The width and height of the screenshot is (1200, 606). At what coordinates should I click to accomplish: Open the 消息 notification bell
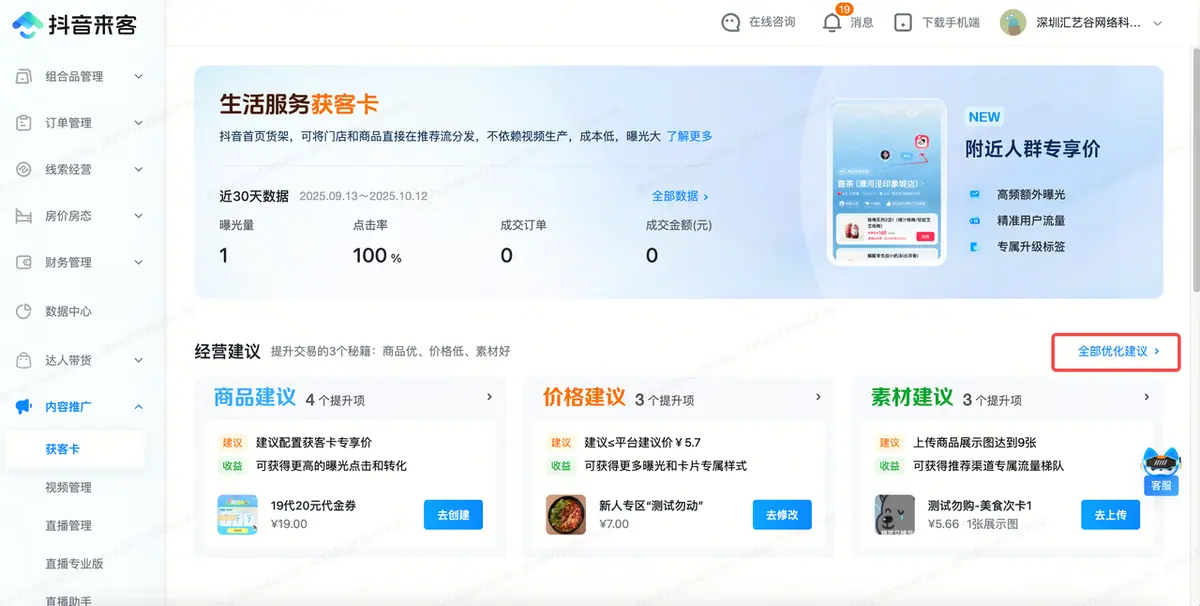coord(832,23)
